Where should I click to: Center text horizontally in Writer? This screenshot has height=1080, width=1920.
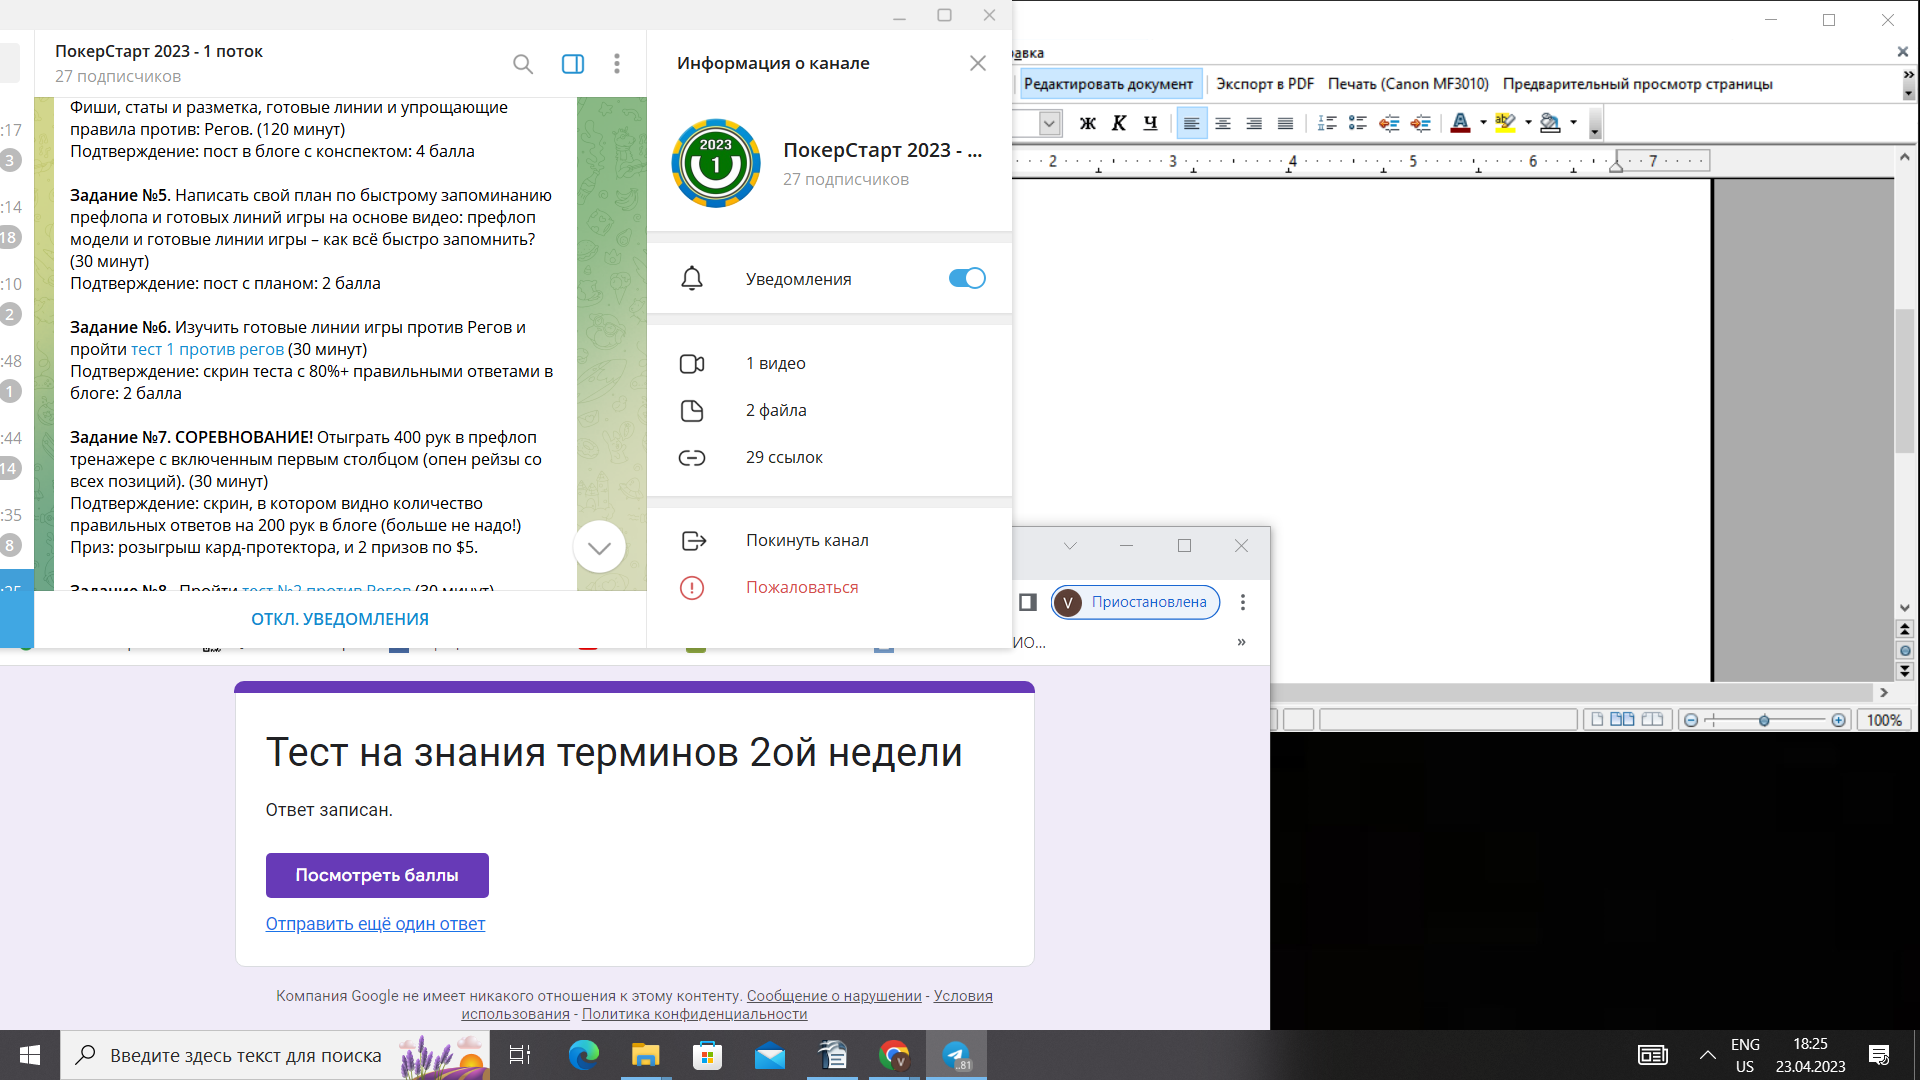(1222, 123)
